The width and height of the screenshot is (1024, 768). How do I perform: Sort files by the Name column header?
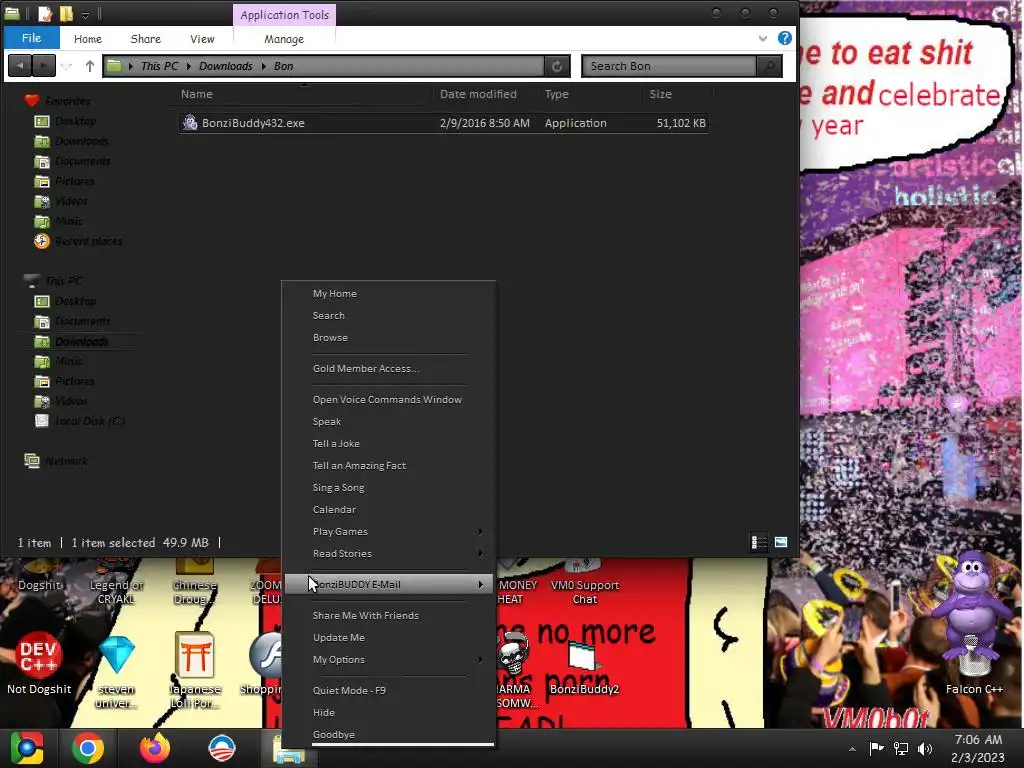(x=304, y=94)
